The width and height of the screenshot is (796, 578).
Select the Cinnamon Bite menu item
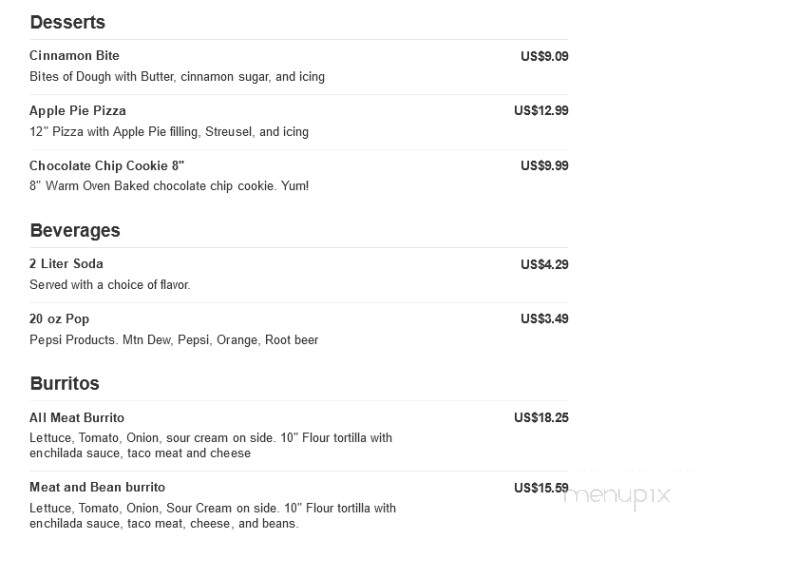click(74, 55)
